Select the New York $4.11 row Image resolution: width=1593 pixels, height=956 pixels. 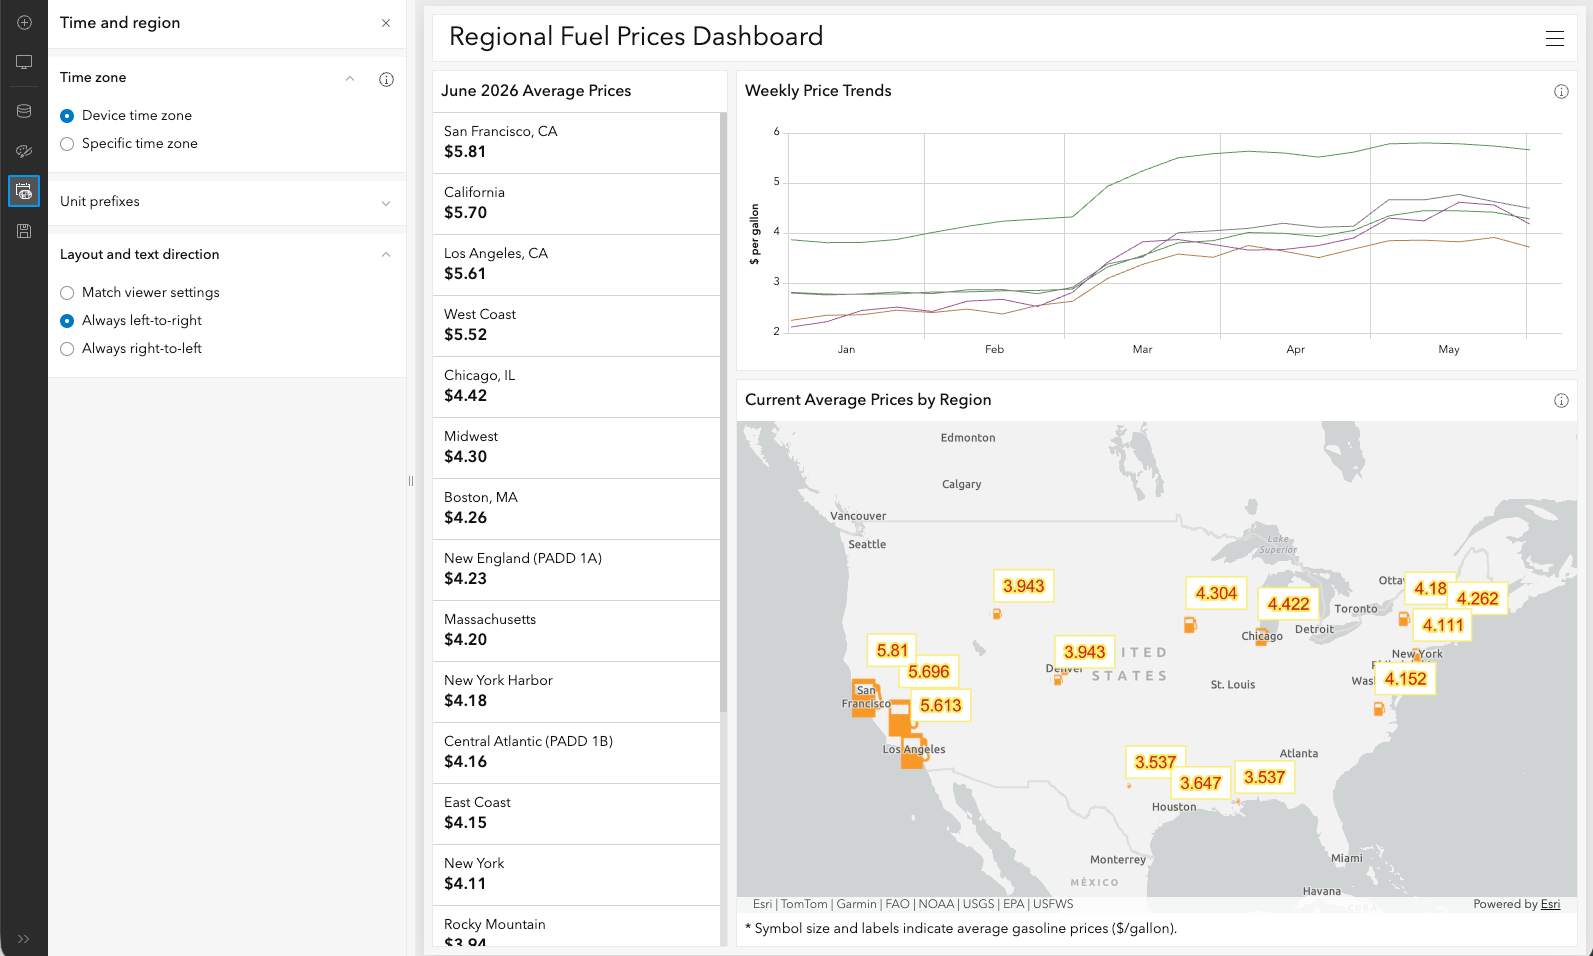tap(576, 875)
